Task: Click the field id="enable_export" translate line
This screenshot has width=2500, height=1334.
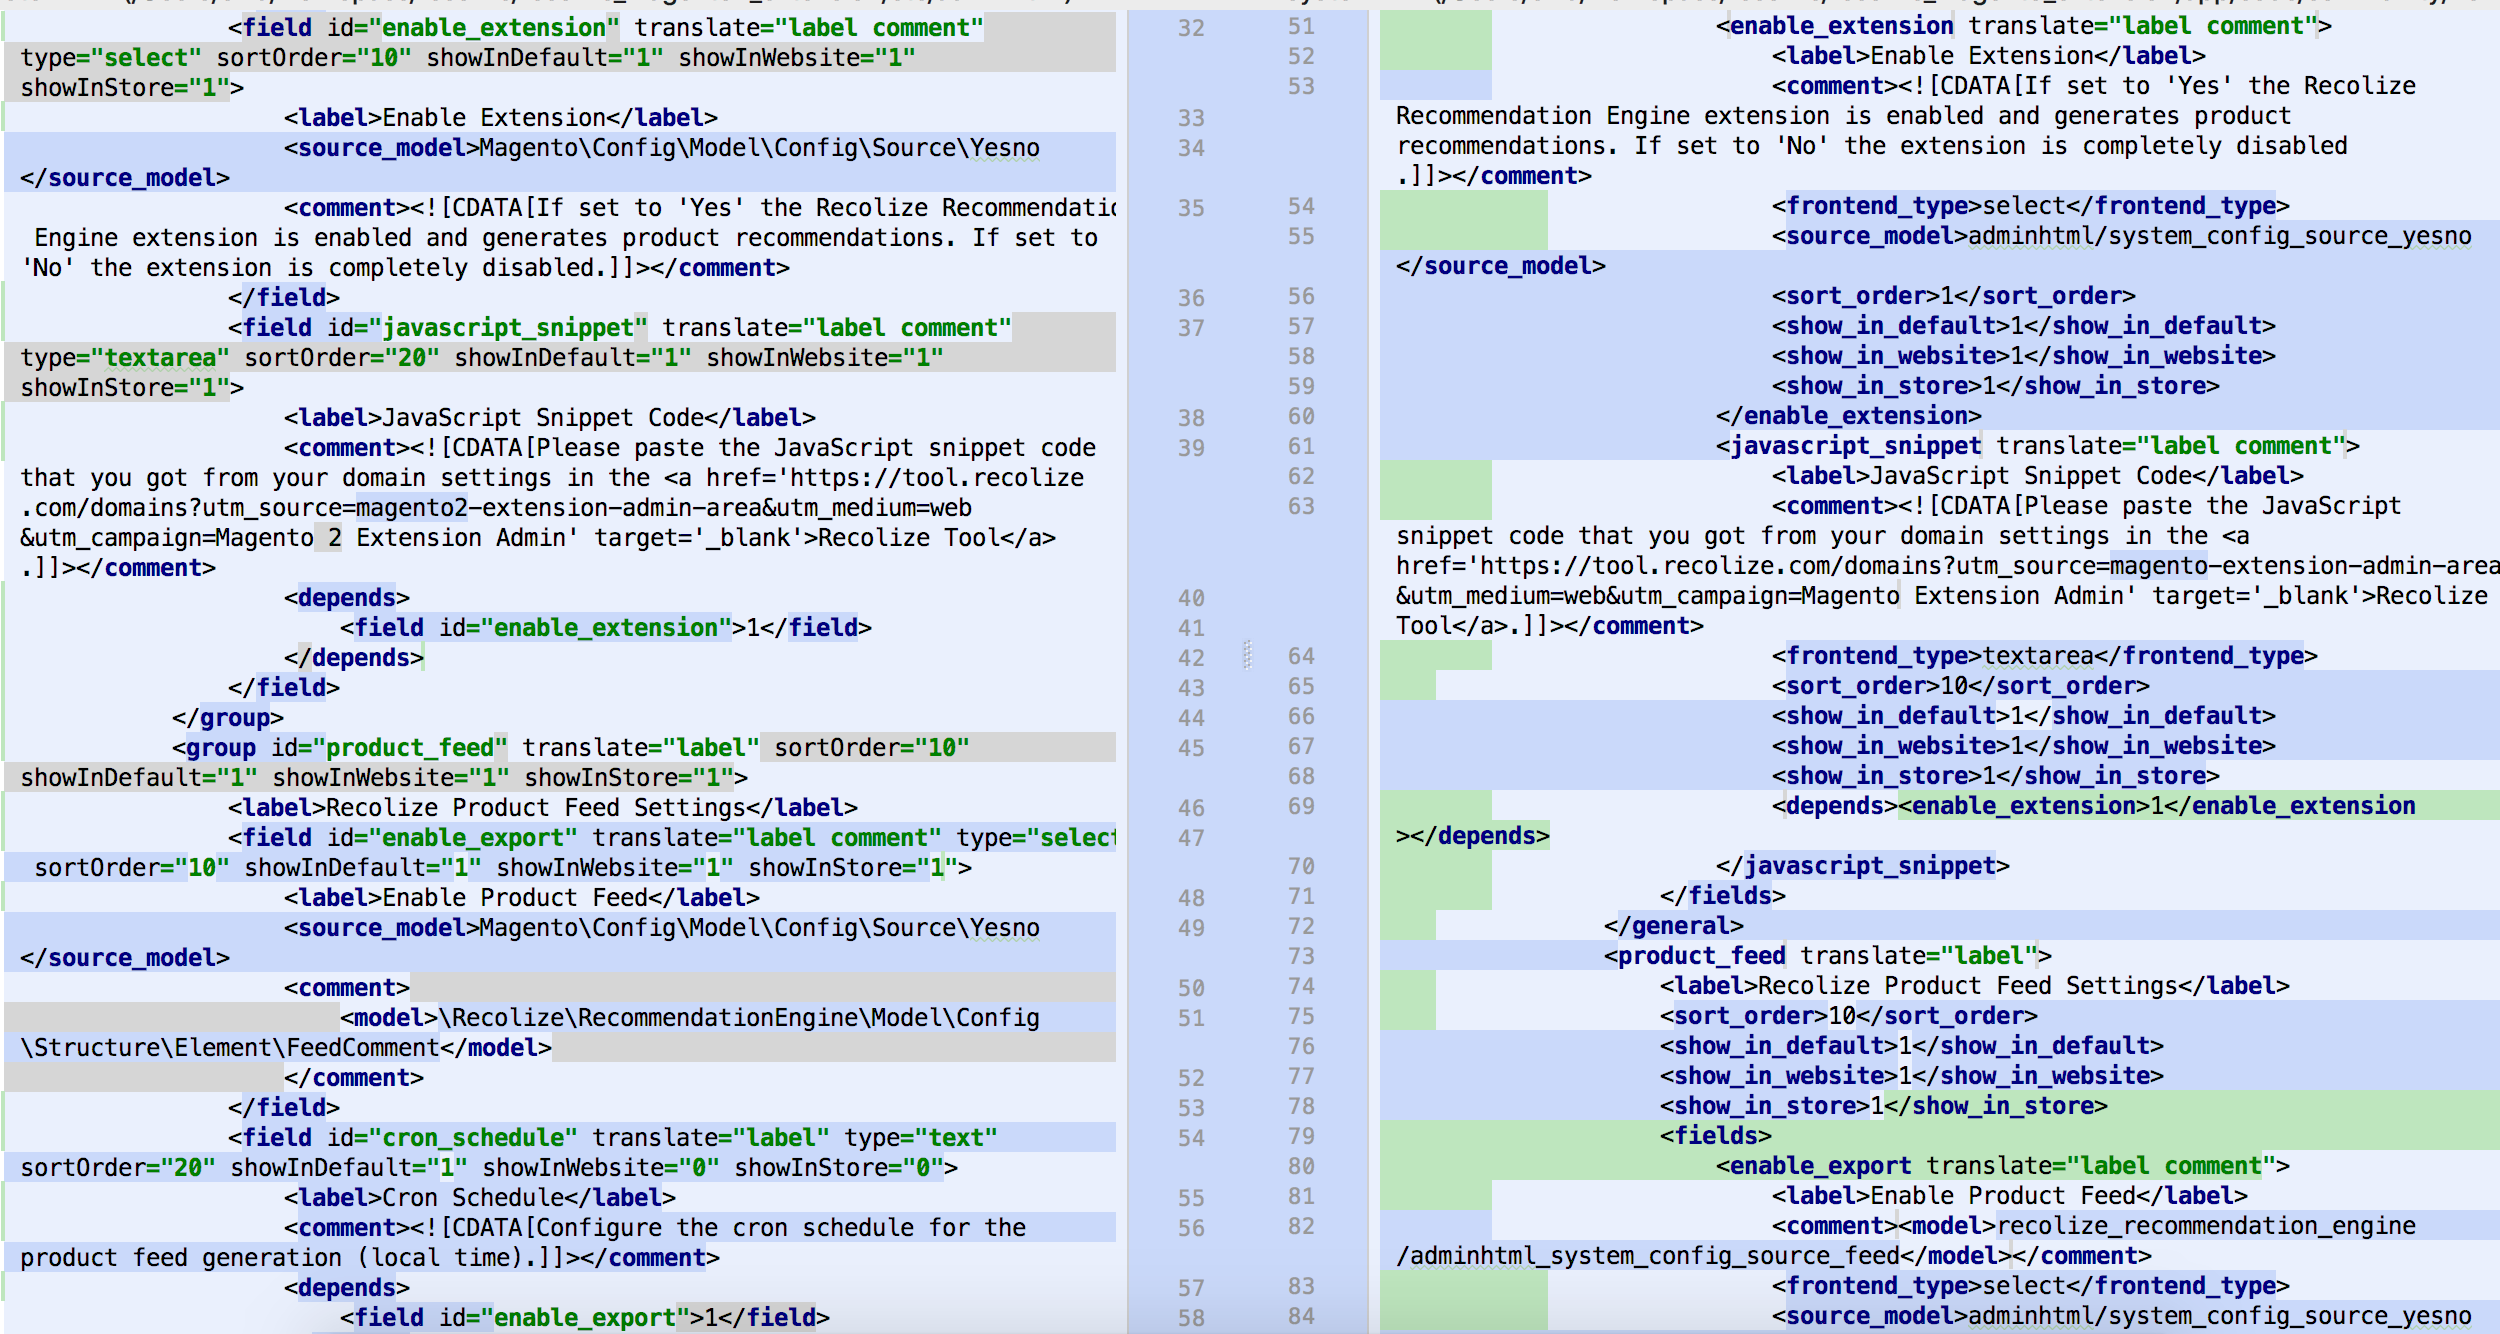Action: pos(670,838)
